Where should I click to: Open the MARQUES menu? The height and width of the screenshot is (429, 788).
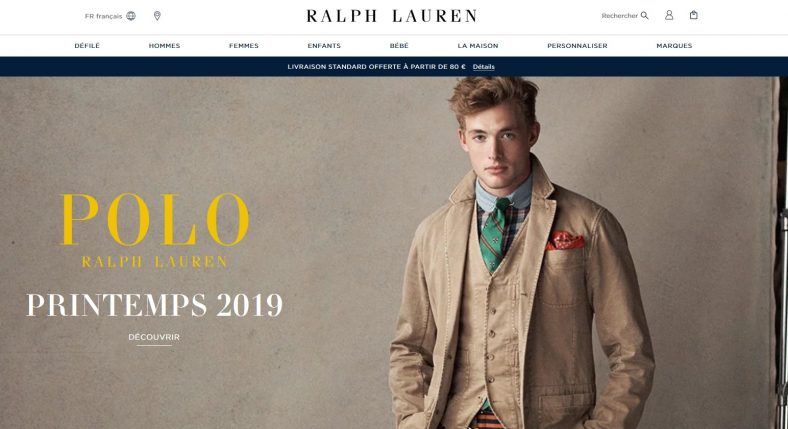coord(674,46)
